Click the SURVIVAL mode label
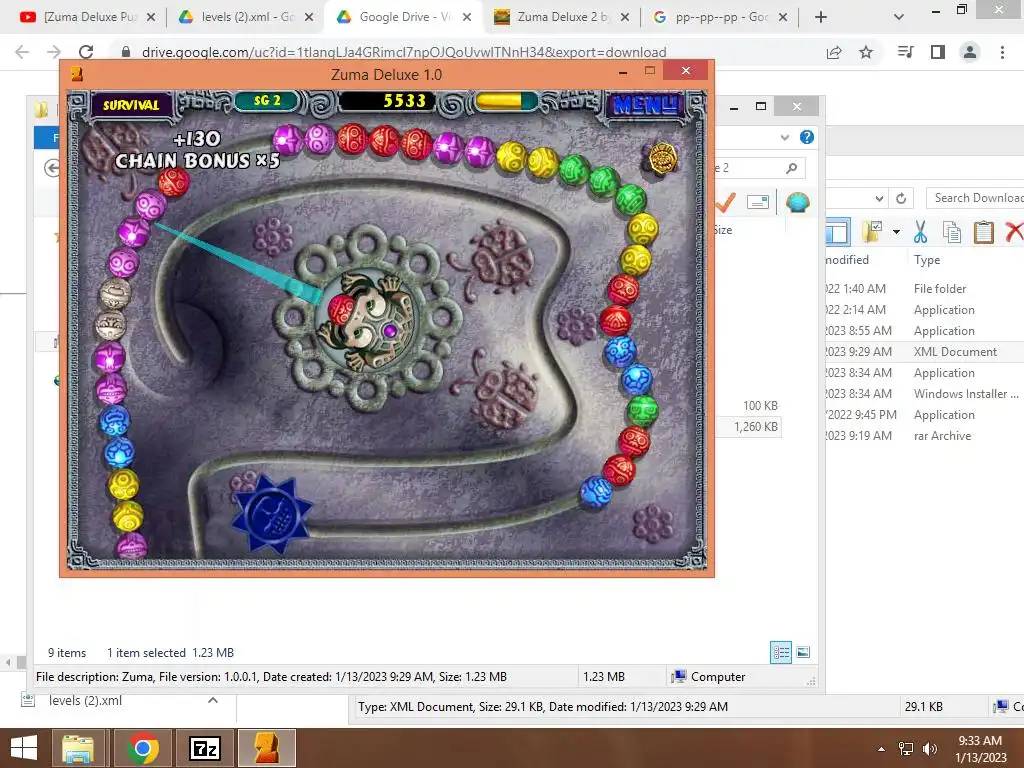The height and width of the screenshot is (768, 1024). [131, 104]
